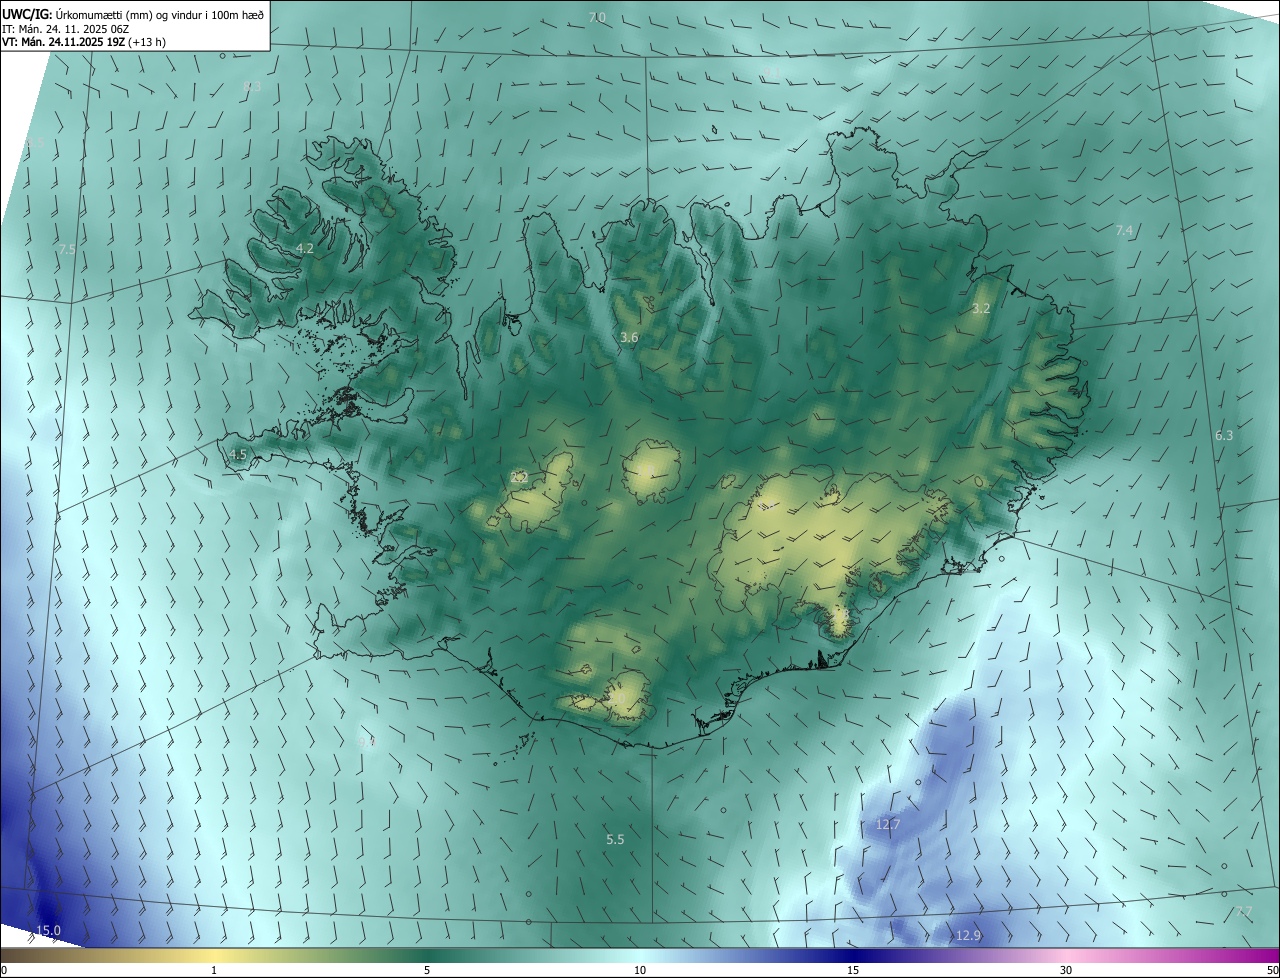Click the 7.5 value off the west coast

pos(67,249)
